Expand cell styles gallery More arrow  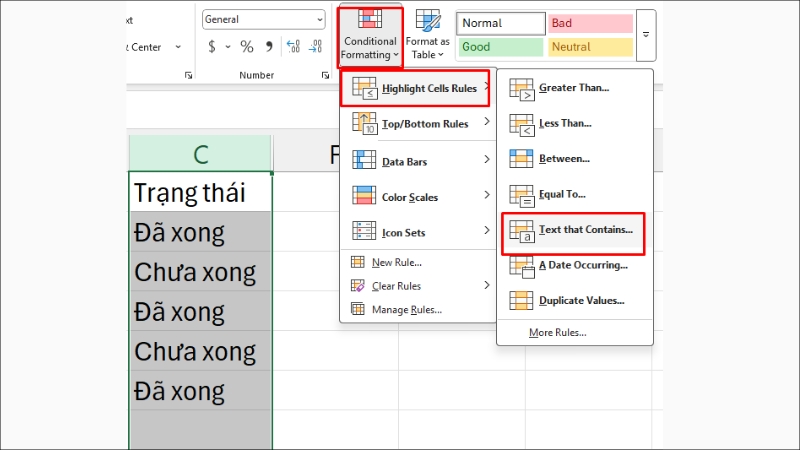(646, 35)
